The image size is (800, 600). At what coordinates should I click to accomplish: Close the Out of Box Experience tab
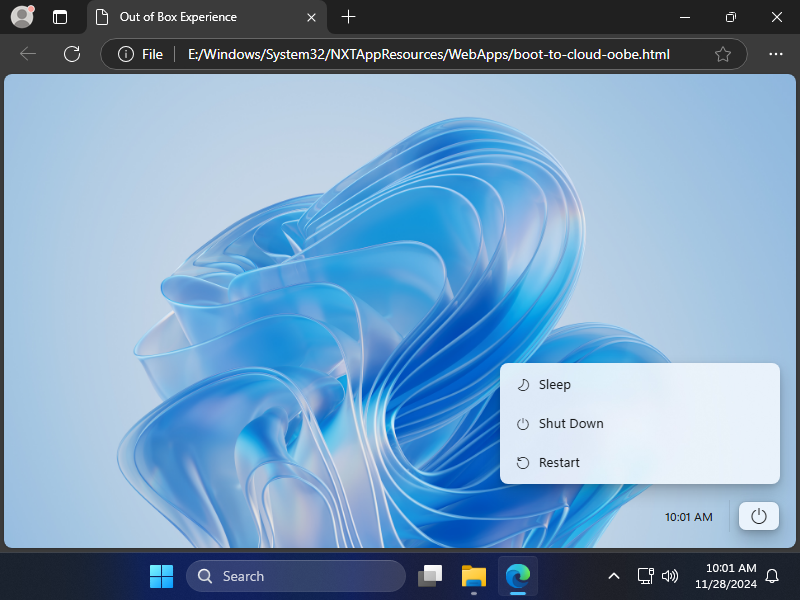[311, 17]
